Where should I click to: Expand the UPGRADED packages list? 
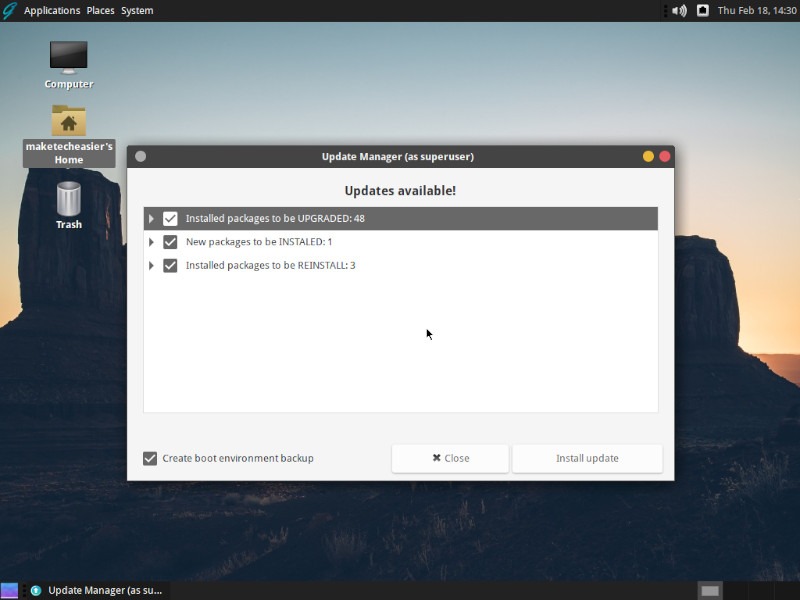(x=152, y=217)
